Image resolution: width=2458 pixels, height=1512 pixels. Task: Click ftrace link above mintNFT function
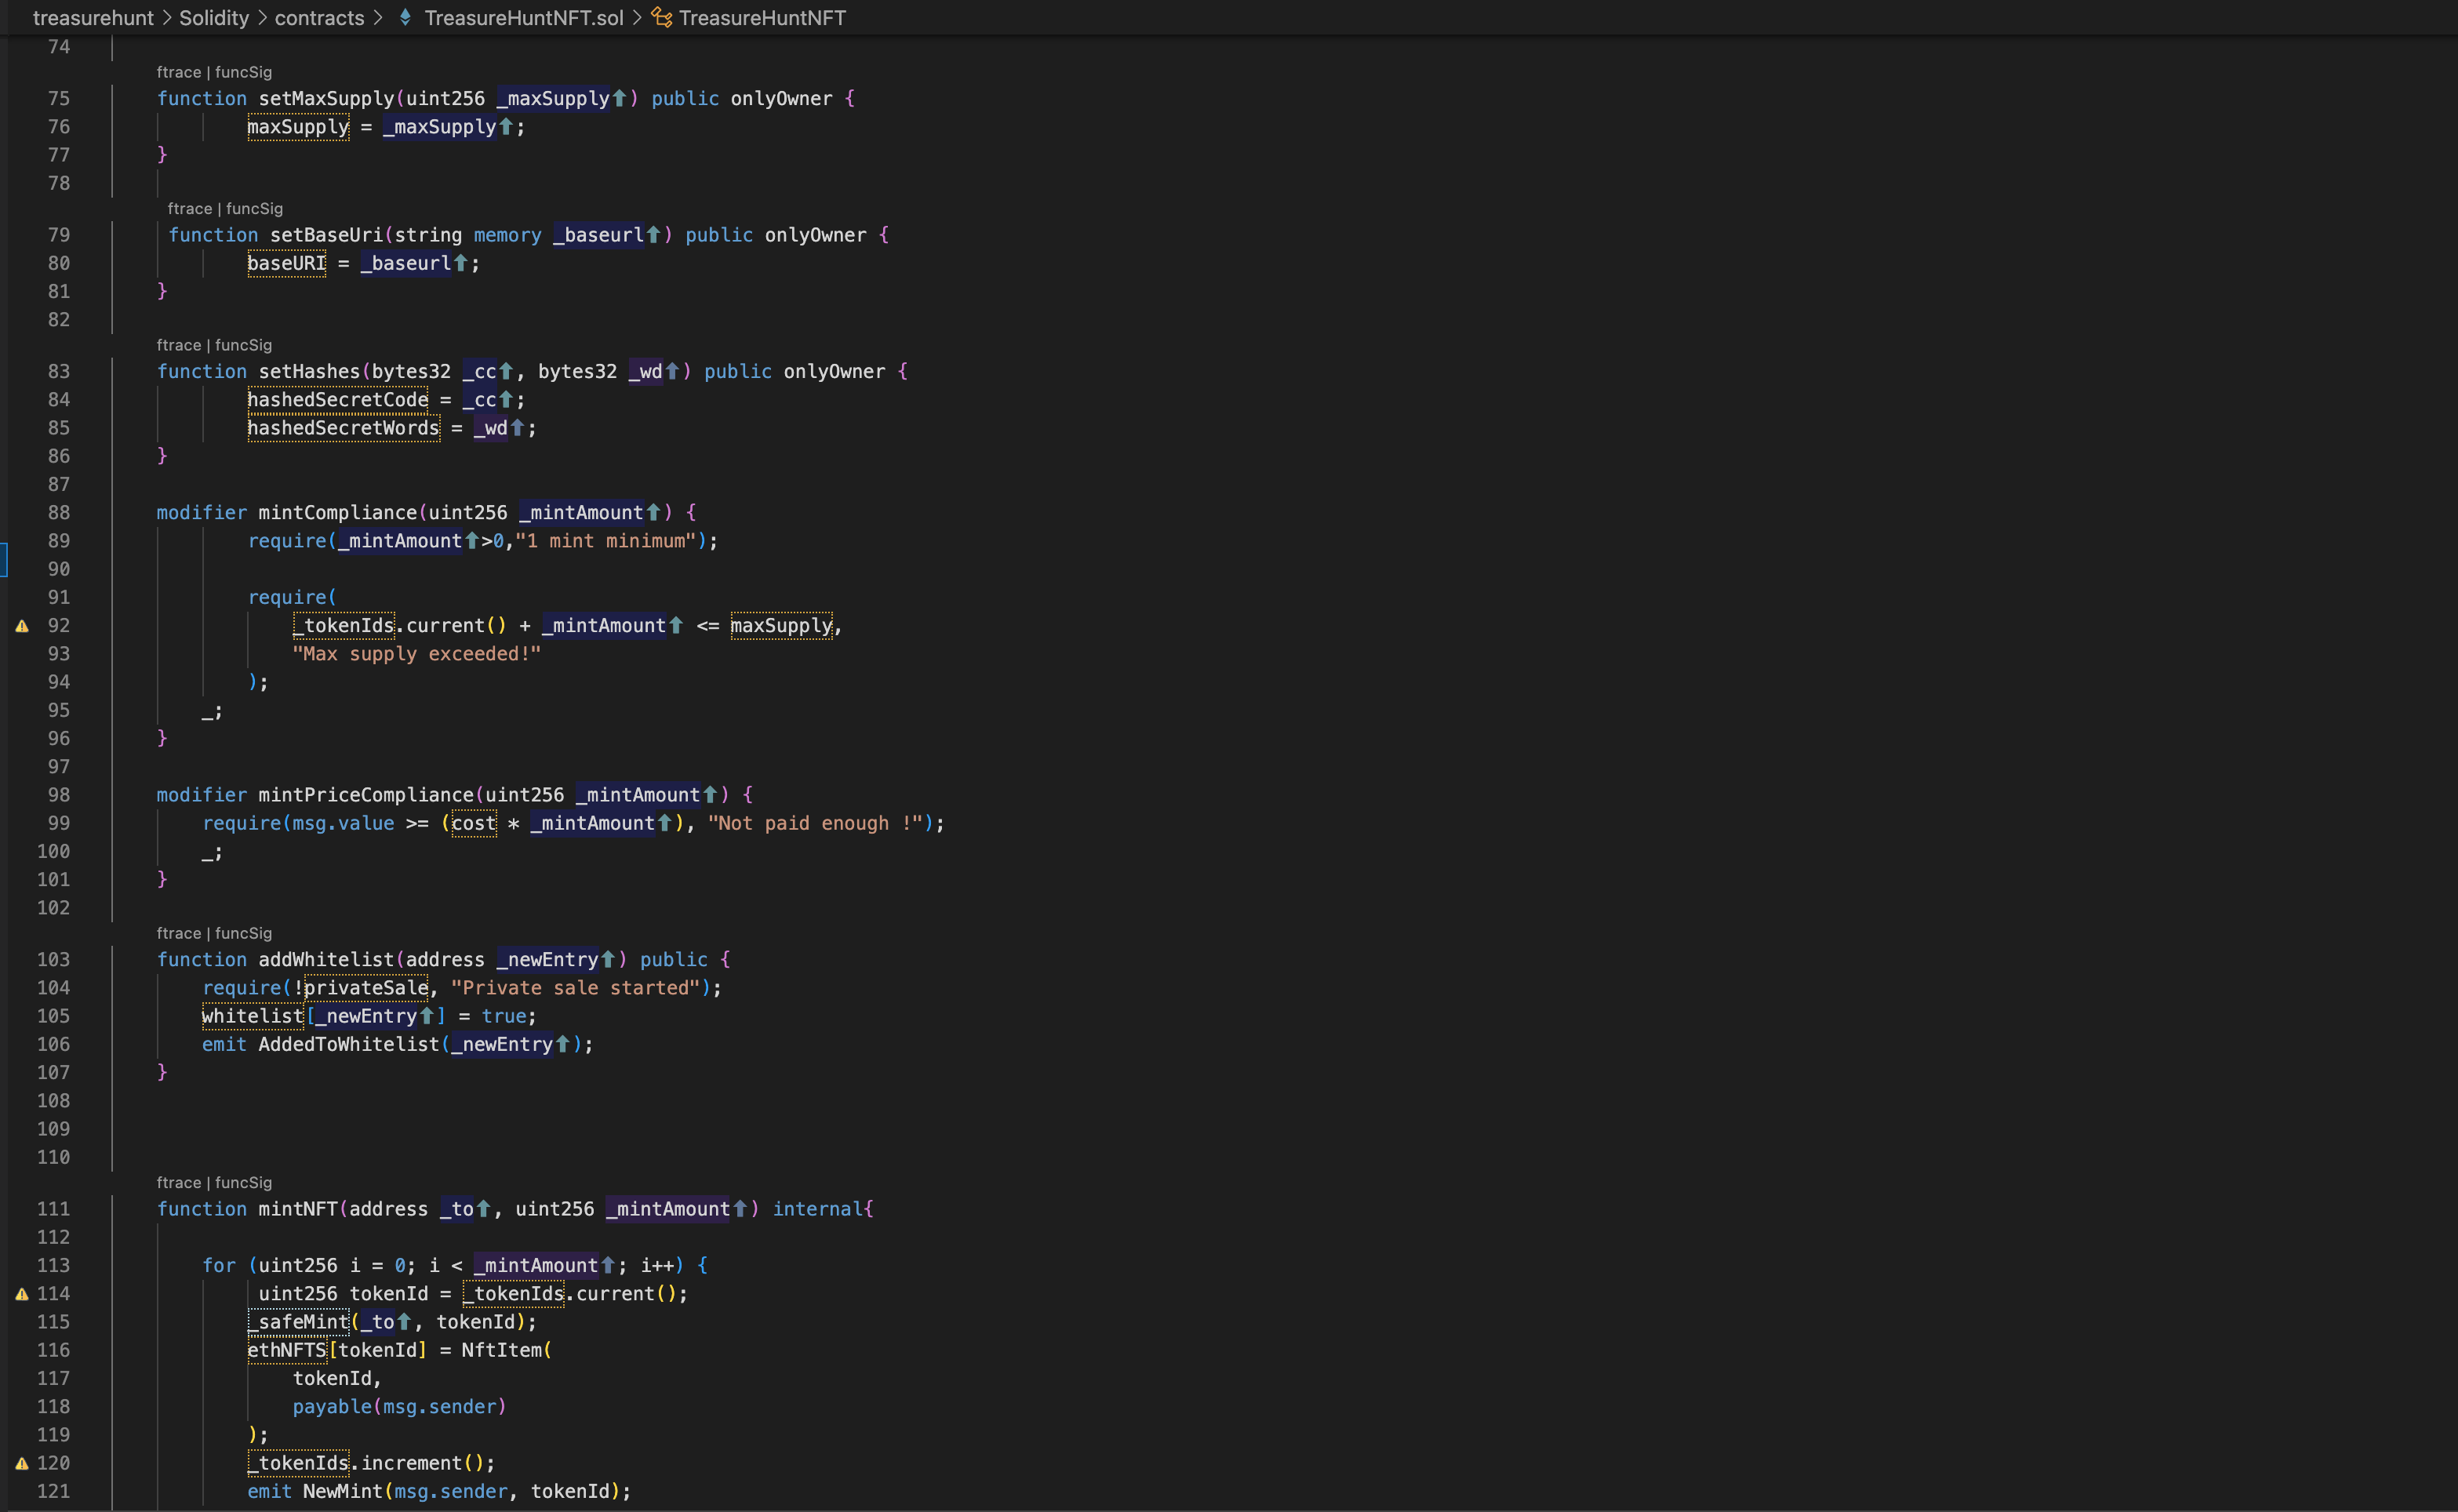click(x=178, y=1183)
